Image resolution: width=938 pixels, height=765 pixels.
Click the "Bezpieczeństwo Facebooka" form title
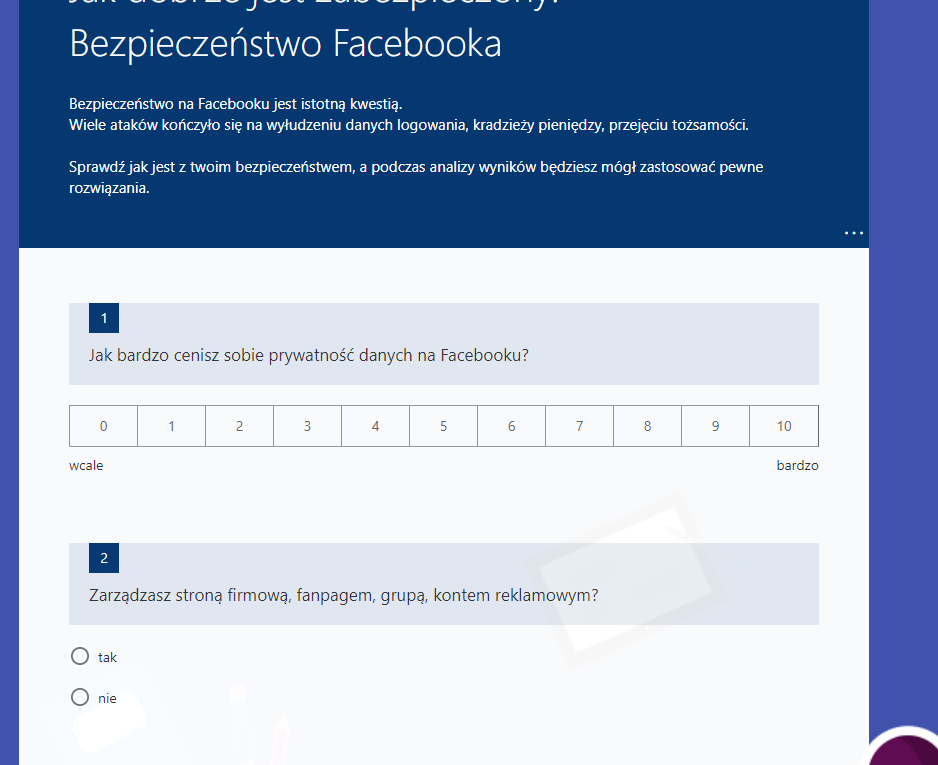pos(285,44)
